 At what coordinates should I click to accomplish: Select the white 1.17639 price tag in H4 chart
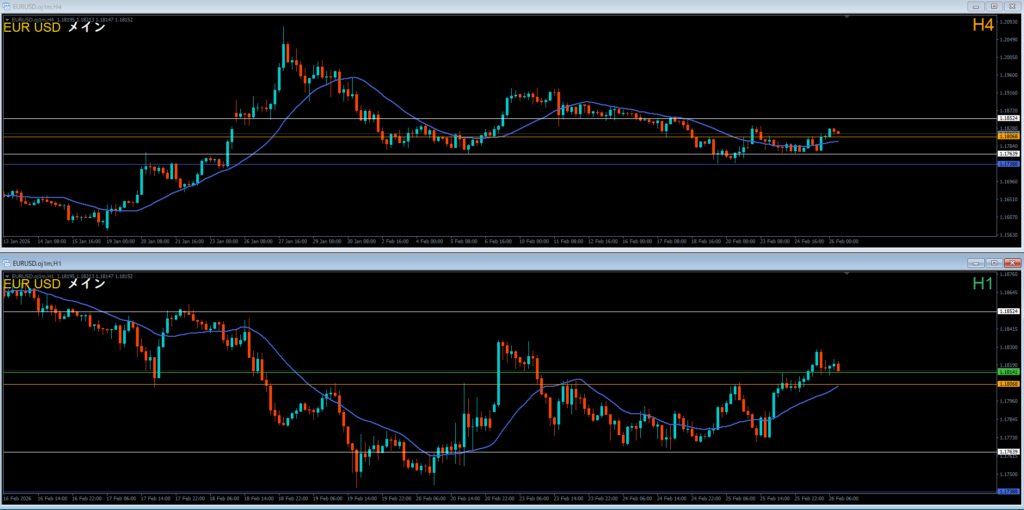1010,154
